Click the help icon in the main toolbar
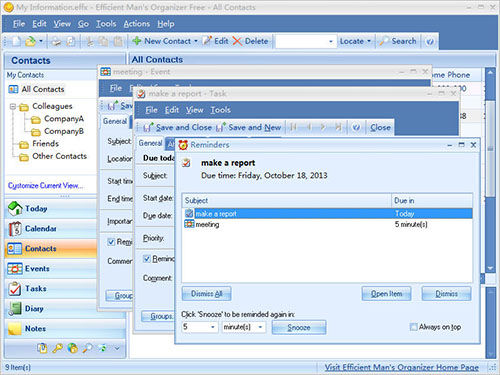Screen dimensions: 500x375 [430, 42]
